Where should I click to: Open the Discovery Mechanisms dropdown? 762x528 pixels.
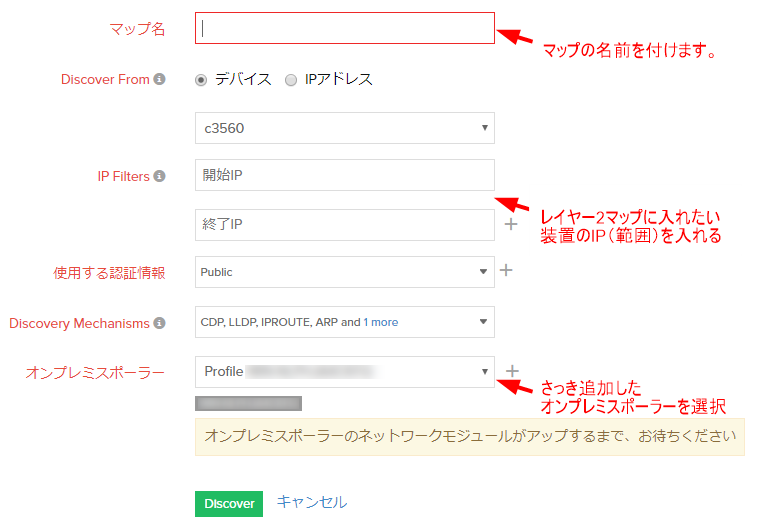pos(345,322)
